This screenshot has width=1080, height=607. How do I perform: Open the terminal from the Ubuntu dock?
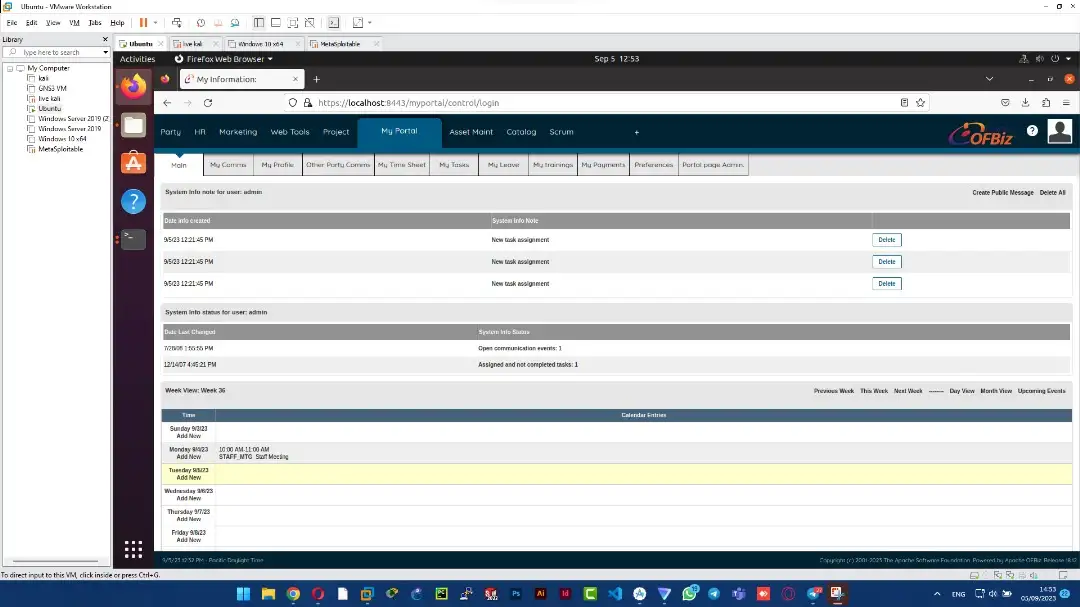coord(133,238)
